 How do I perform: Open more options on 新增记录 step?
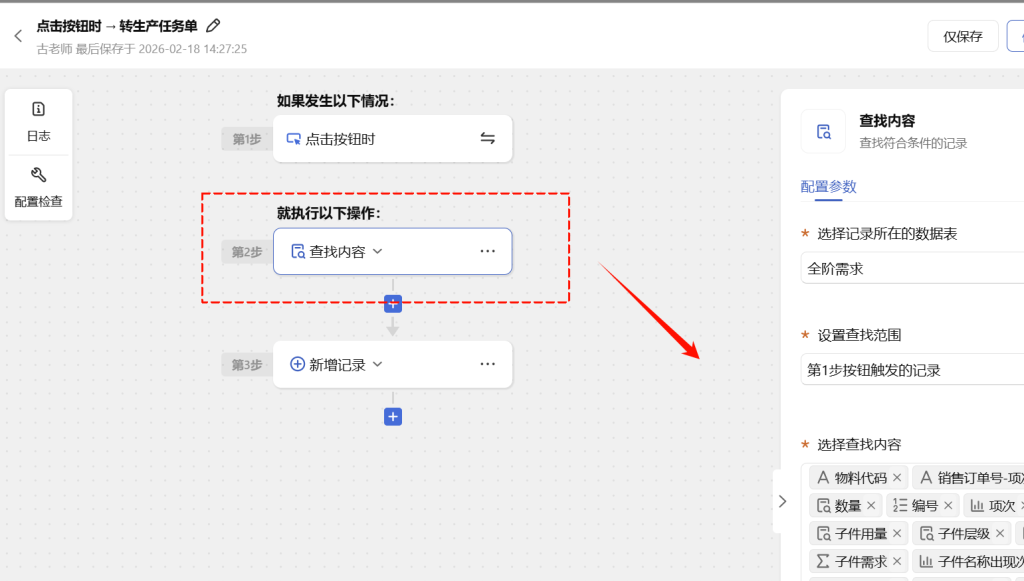coord(487,364)
